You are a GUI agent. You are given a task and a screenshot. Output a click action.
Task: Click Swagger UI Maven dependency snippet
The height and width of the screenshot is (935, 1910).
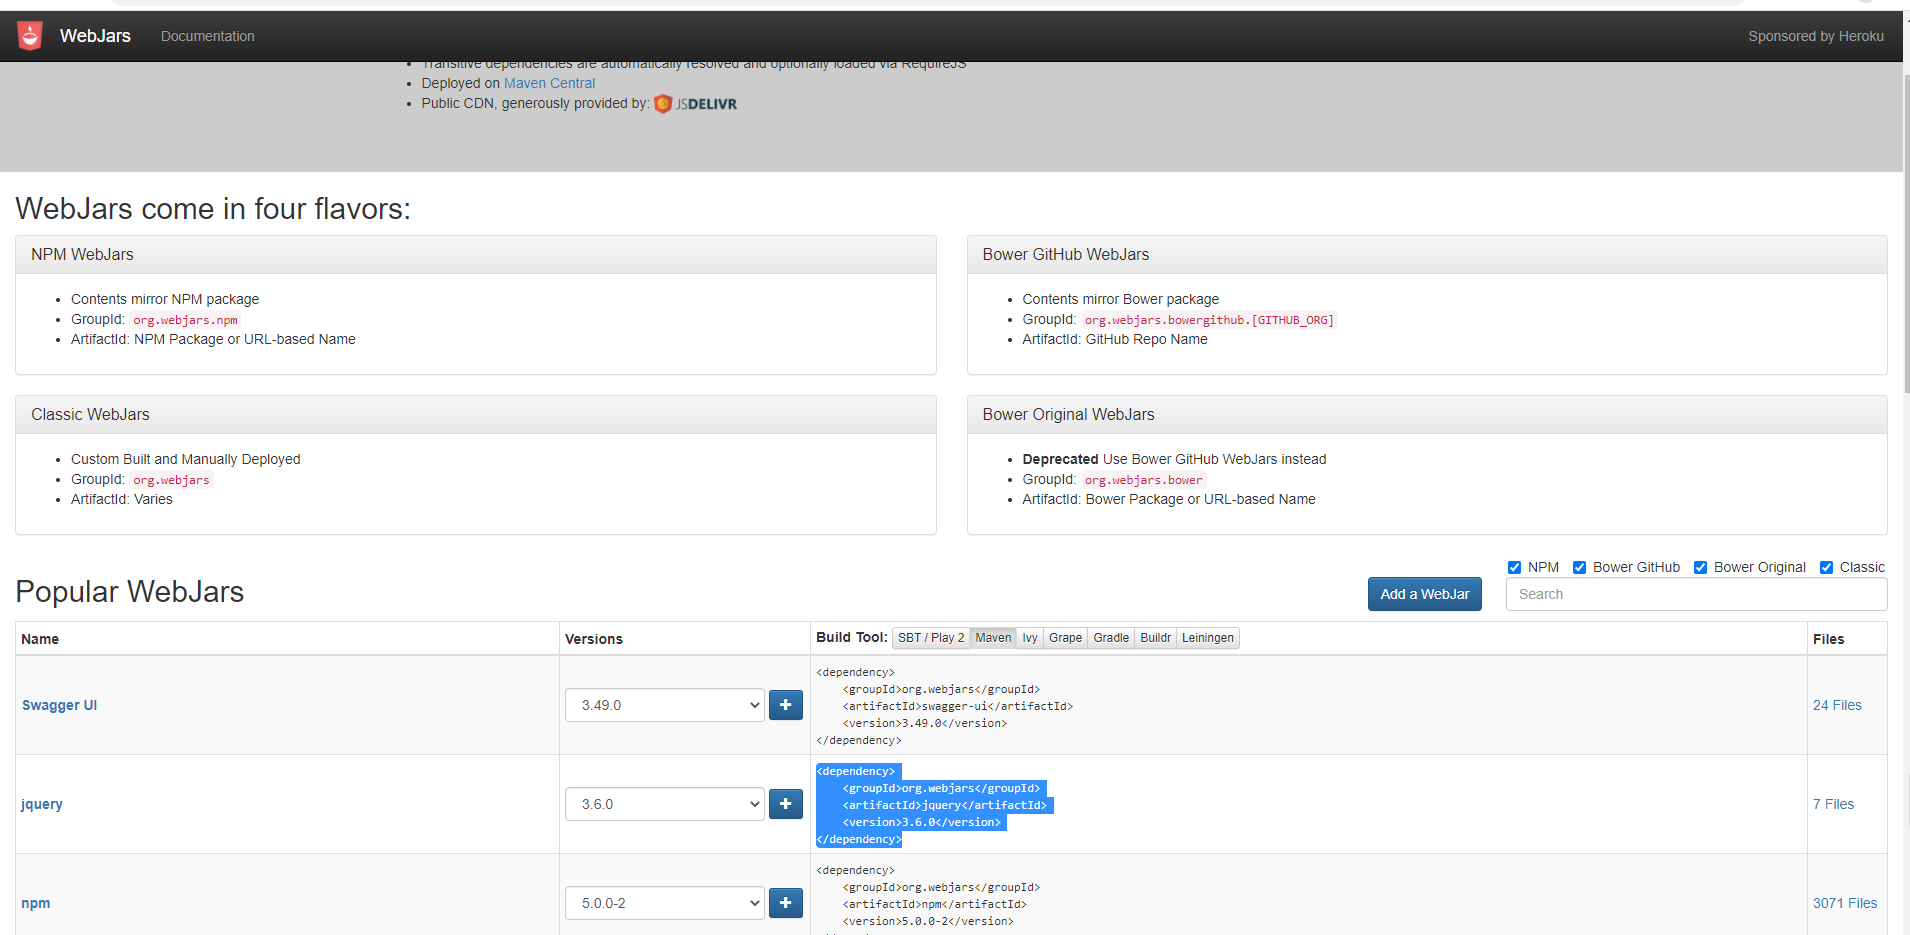click(x=944, y=706)
